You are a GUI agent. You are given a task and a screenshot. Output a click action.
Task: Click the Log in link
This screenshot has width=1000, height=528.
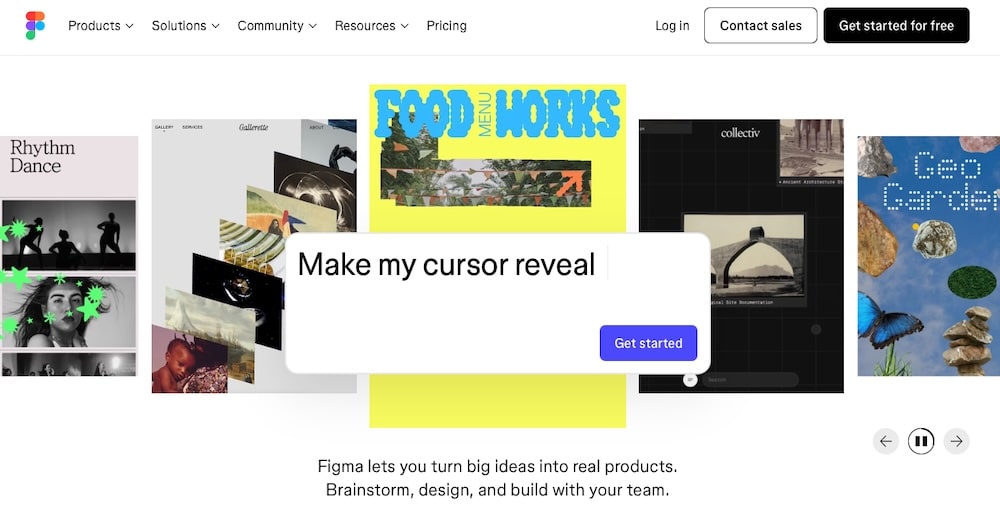coord(672,26)
